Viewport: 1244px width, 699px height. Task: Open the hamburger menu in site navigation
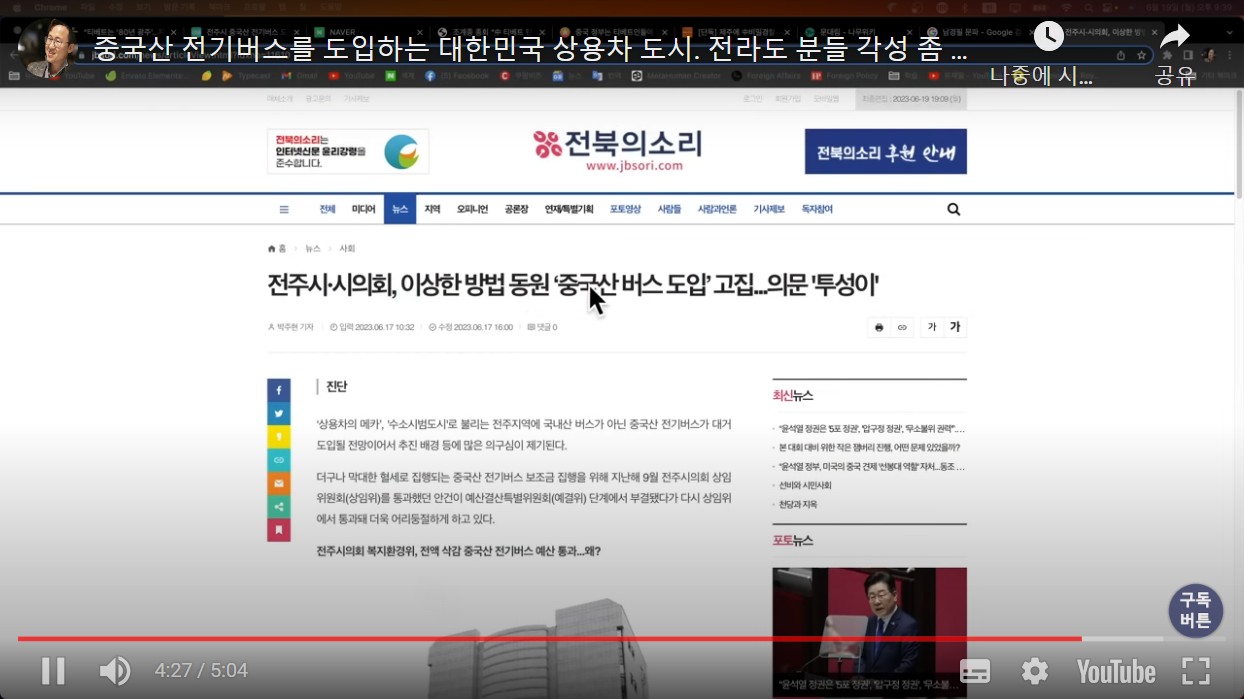pos(284,210)
